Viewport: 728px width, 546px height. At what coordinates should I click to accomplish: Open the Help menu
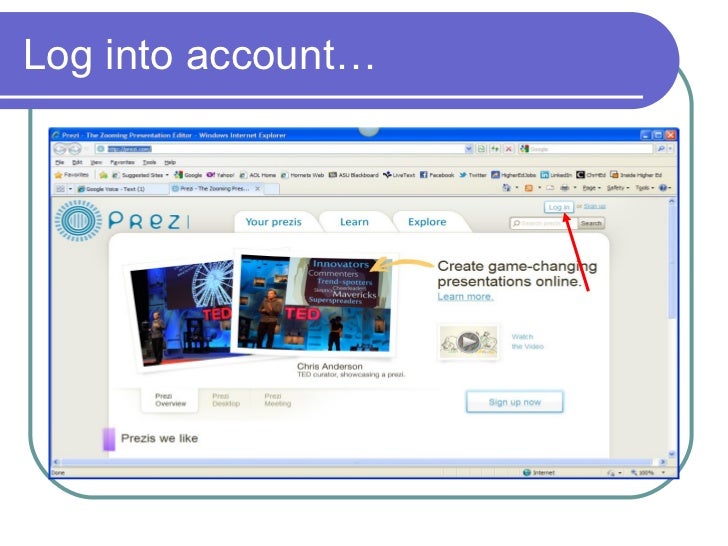tap(170, 162)
